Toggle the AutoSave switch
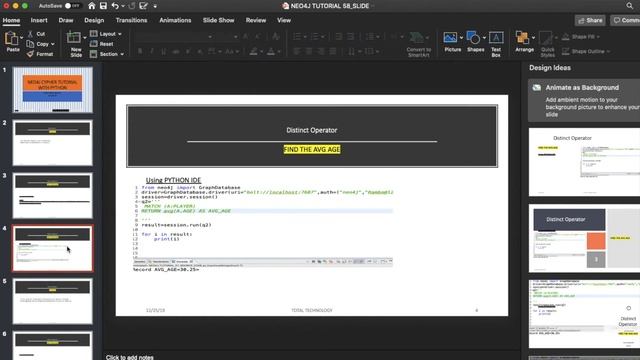The width and height of the screenshot is (640, 360). (73, 6)
